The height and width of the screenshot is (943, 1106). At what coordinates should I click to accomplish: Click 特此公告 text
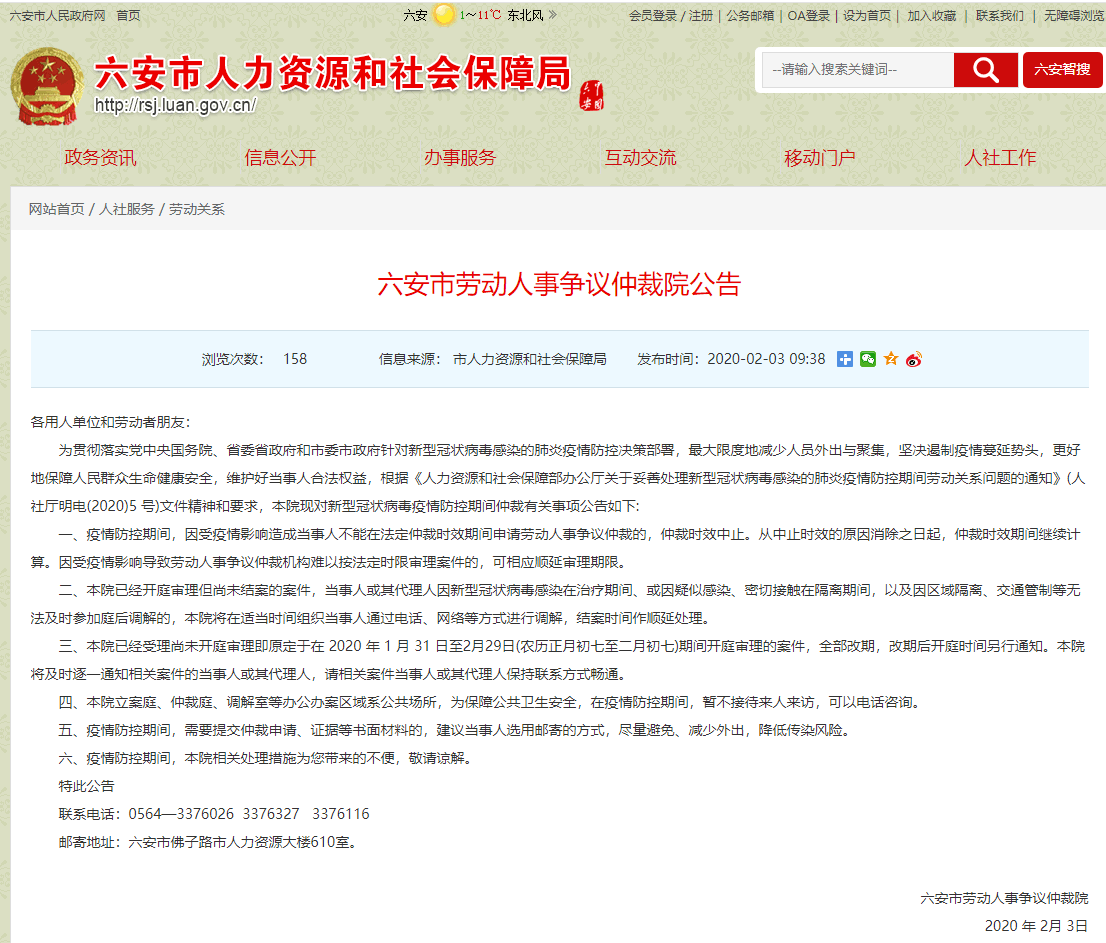coord(86,786)
